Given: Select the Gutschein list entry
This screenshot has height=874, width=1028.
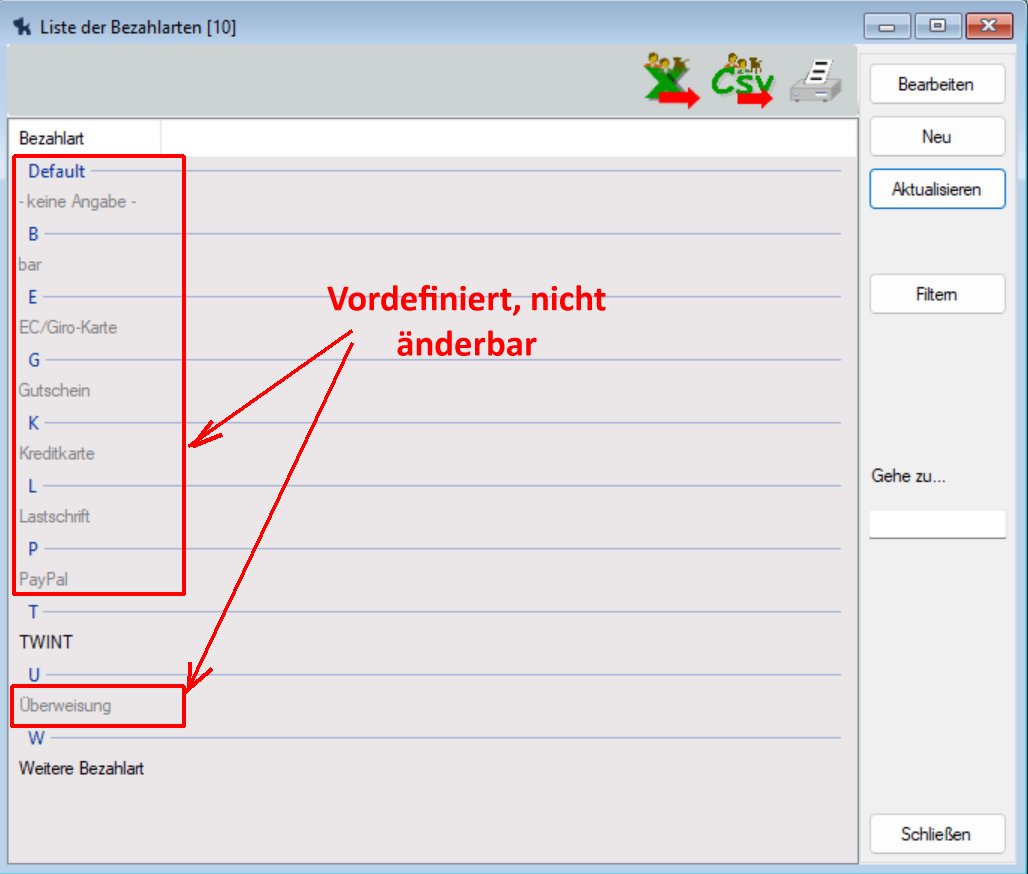Looking at the screenshot, I should (54, 390).
